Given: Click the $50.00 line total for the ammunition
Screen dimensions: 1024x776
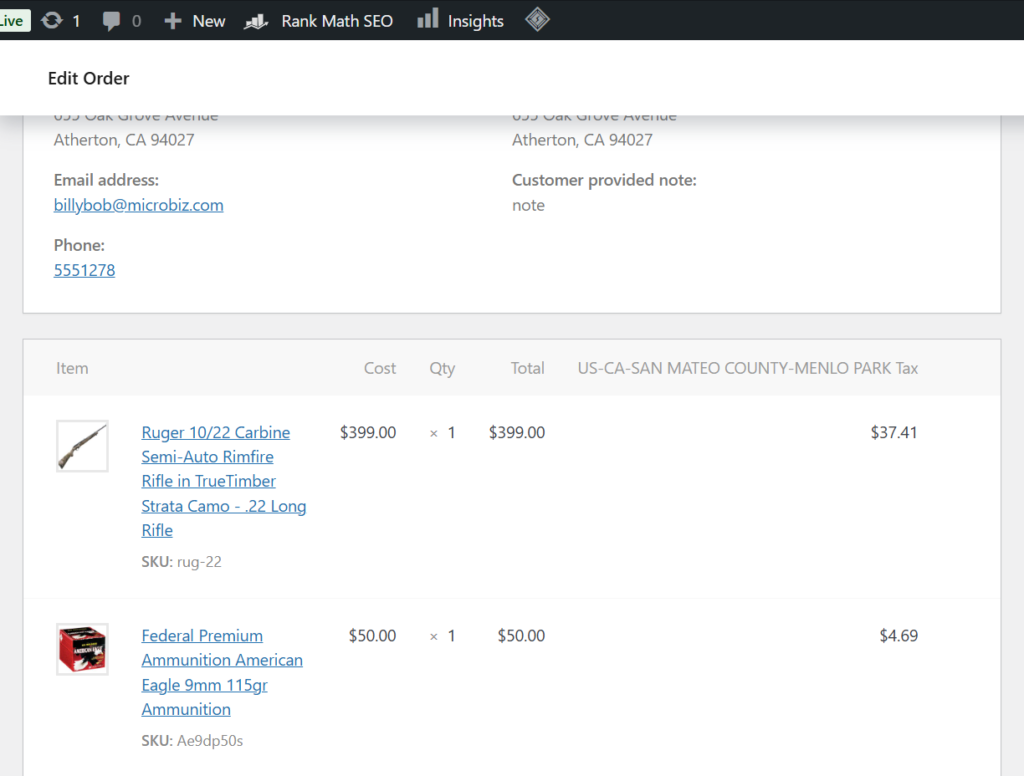Looking at the screenshot, I should click(x=521, y=636).
